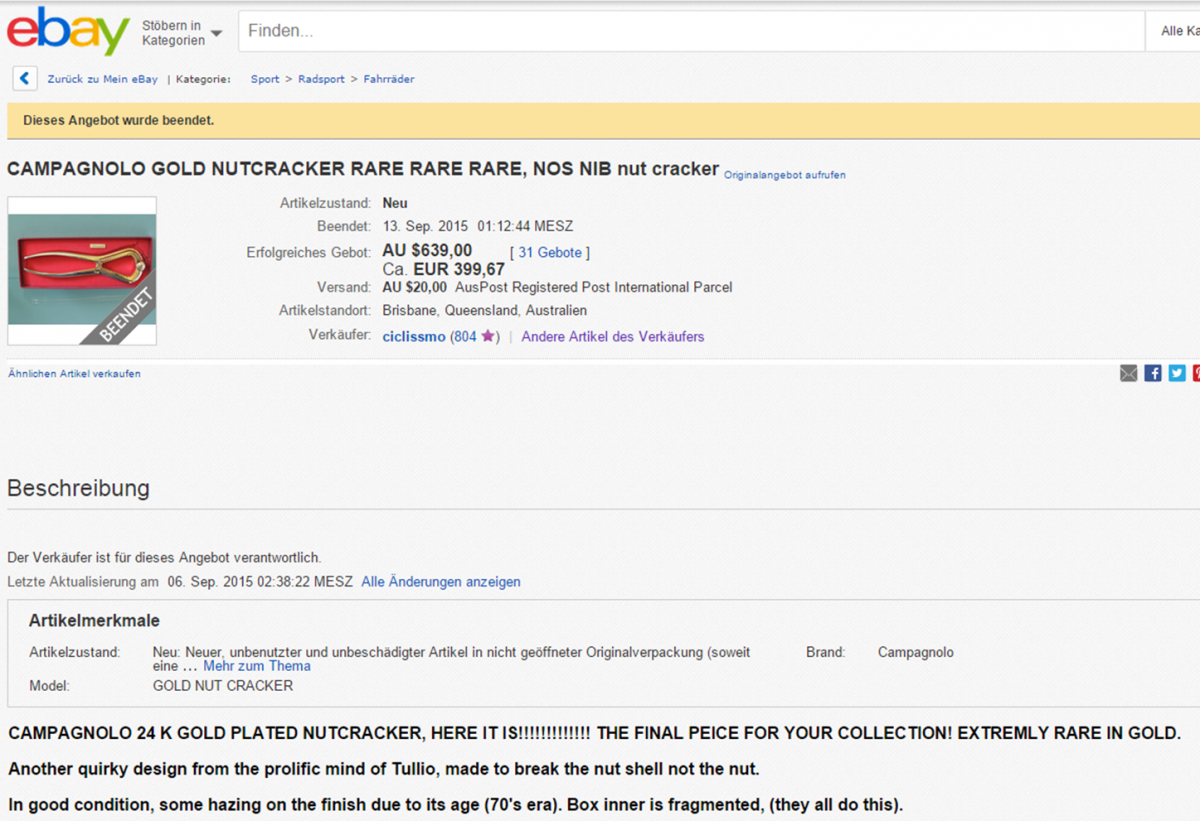Click into the Finden search field
Screen dimensions: 1200x821
(690, 31)
